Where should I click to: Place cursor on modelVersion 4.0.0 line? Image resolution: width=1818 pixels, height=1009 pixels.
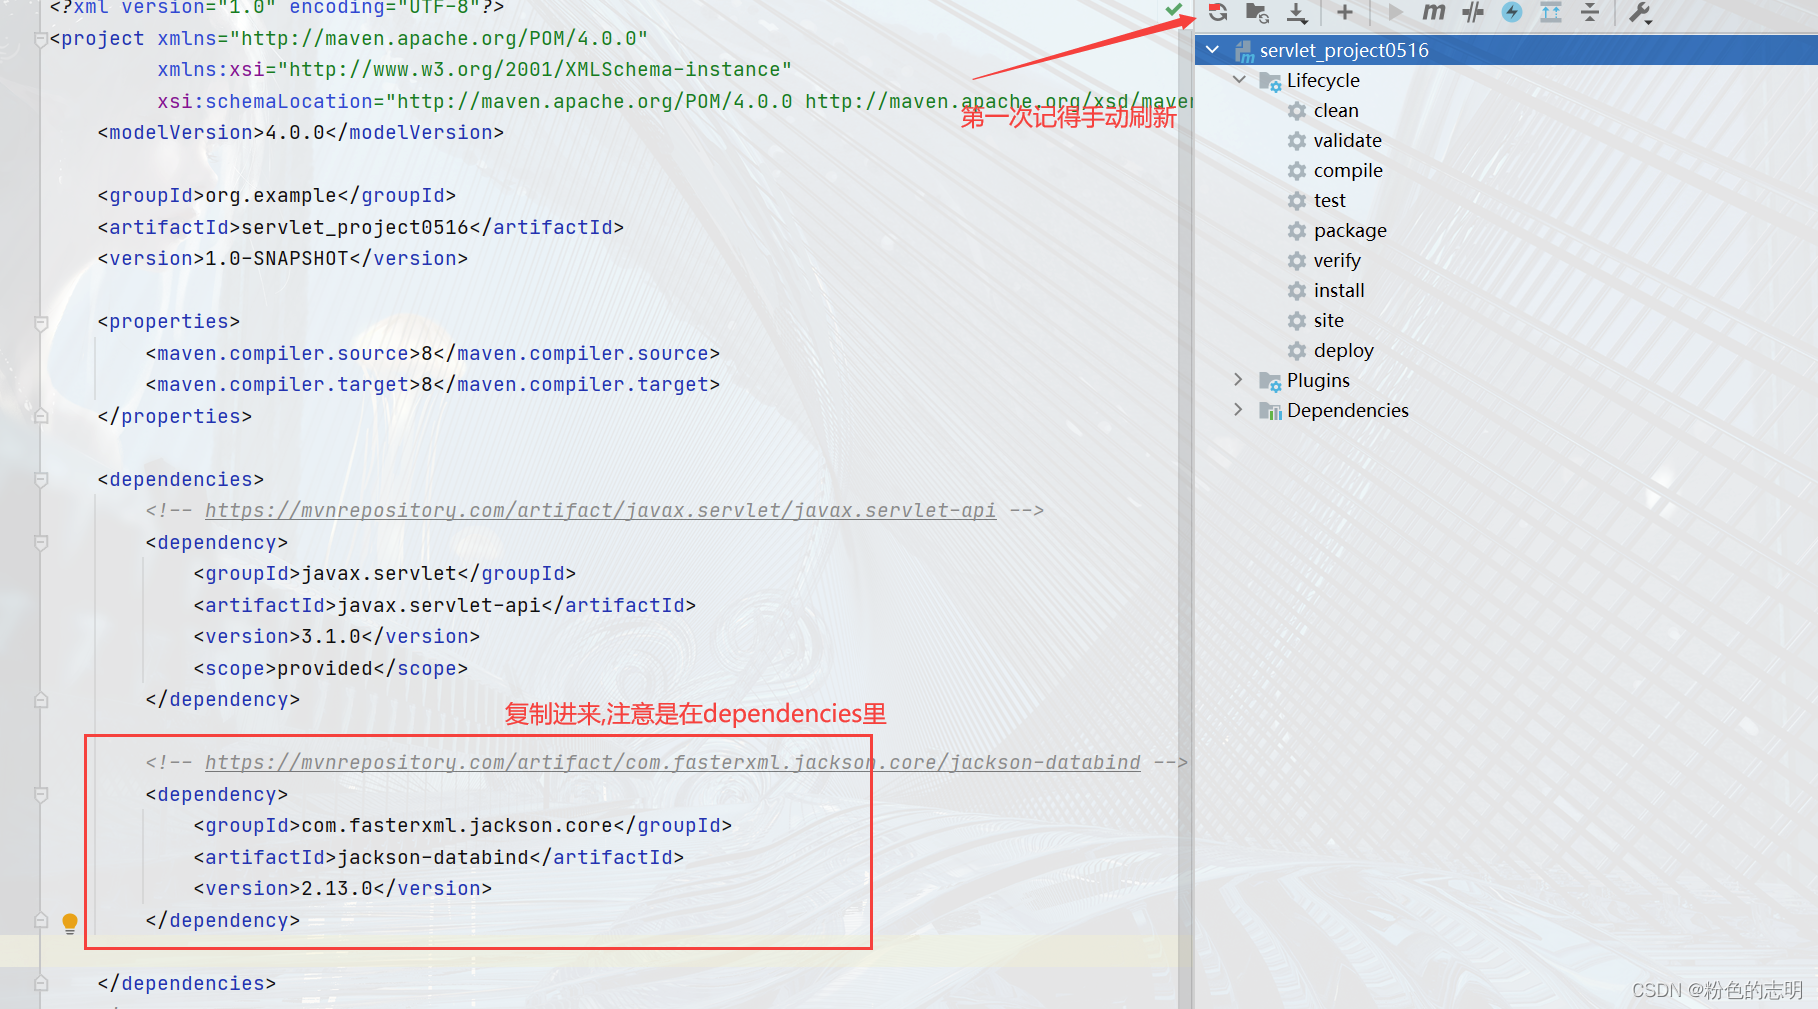pyautogui.click(x=301, y=133)
